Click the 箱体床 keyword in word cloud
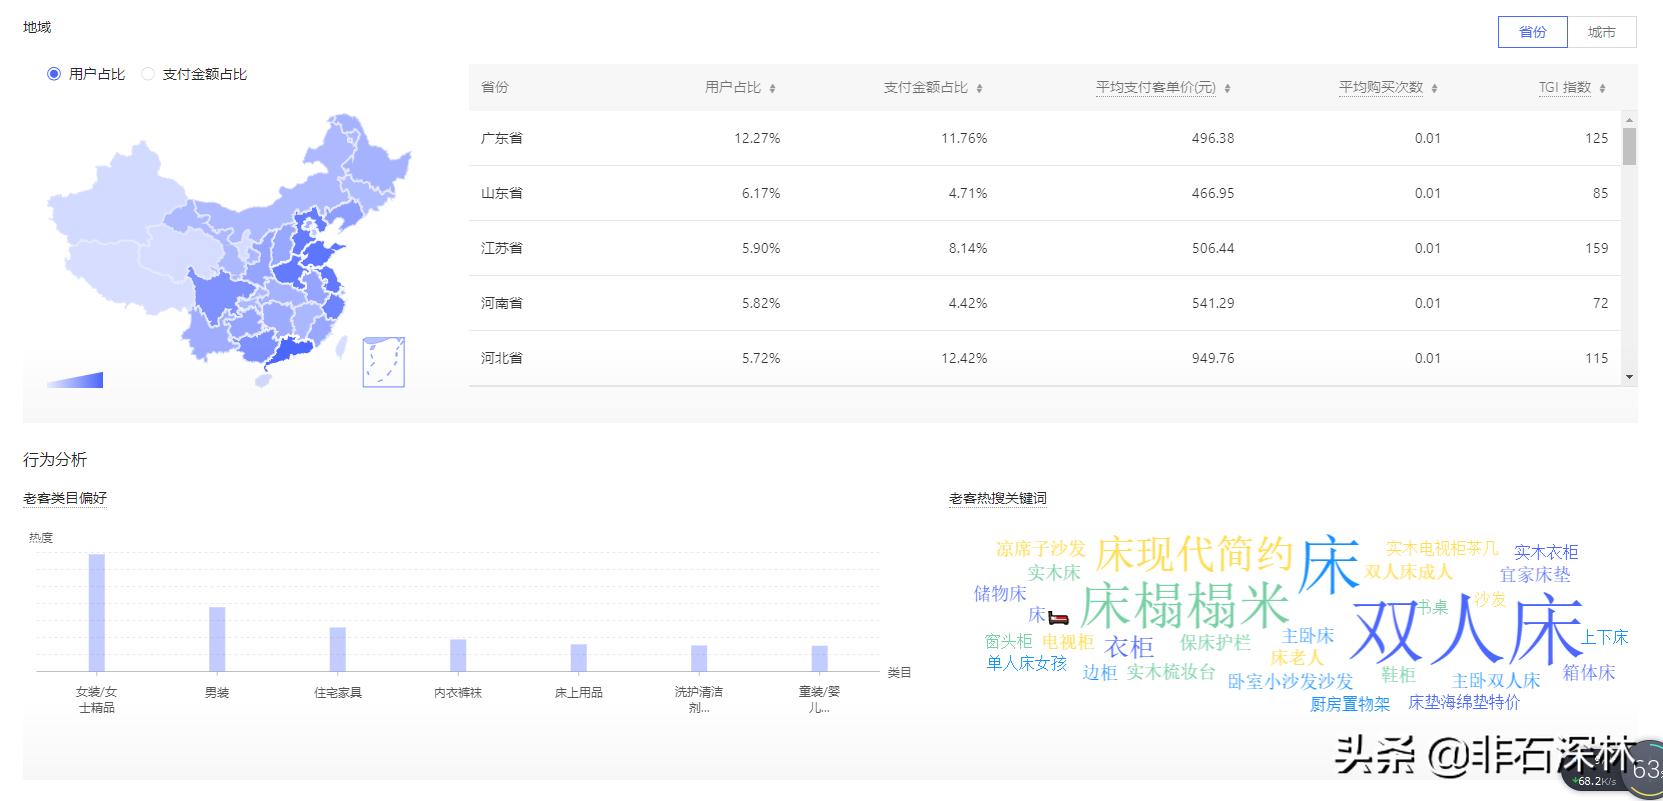Screen dimensions: 1663x801 1589,673
